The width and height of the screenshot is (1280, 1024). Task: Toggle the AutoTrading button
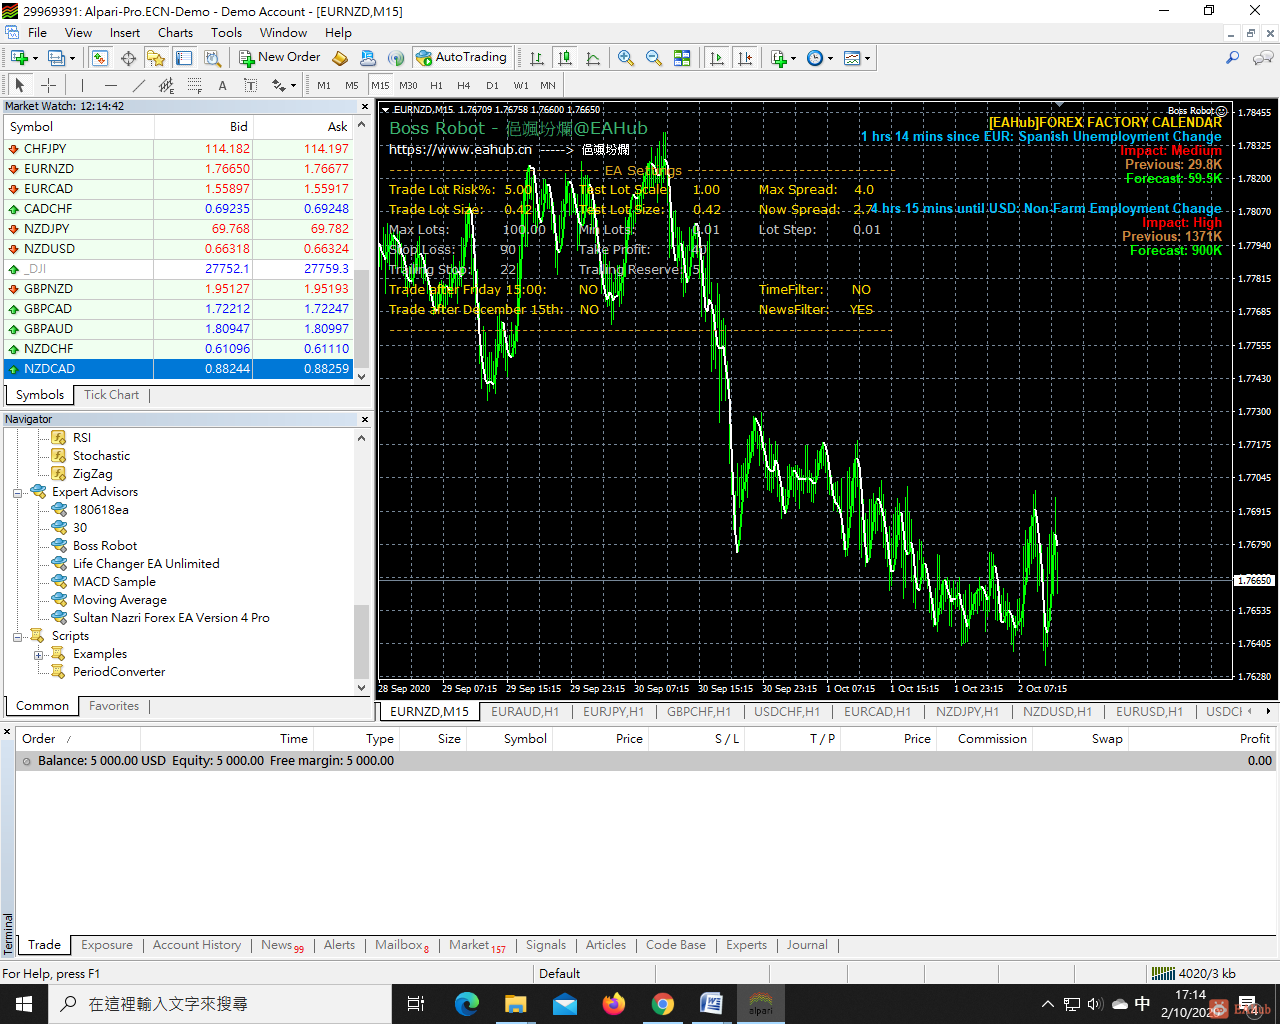tap(462, 57)
